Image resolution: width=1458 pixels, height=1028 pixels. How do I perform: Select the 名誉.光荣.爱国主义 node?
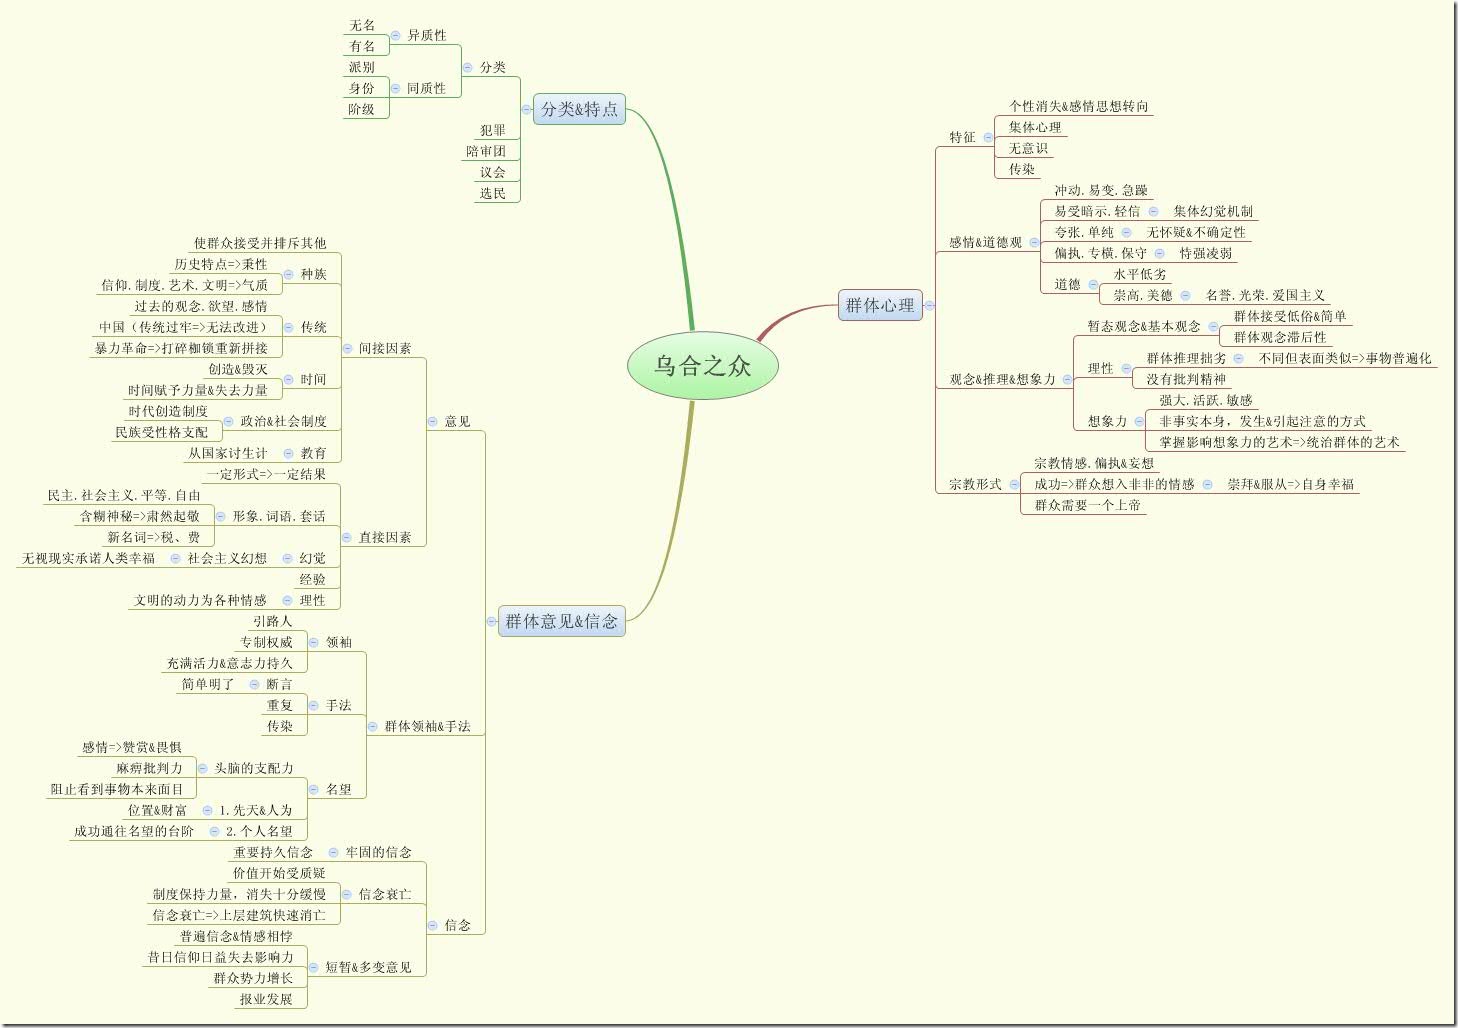(x=1265, y=295)
